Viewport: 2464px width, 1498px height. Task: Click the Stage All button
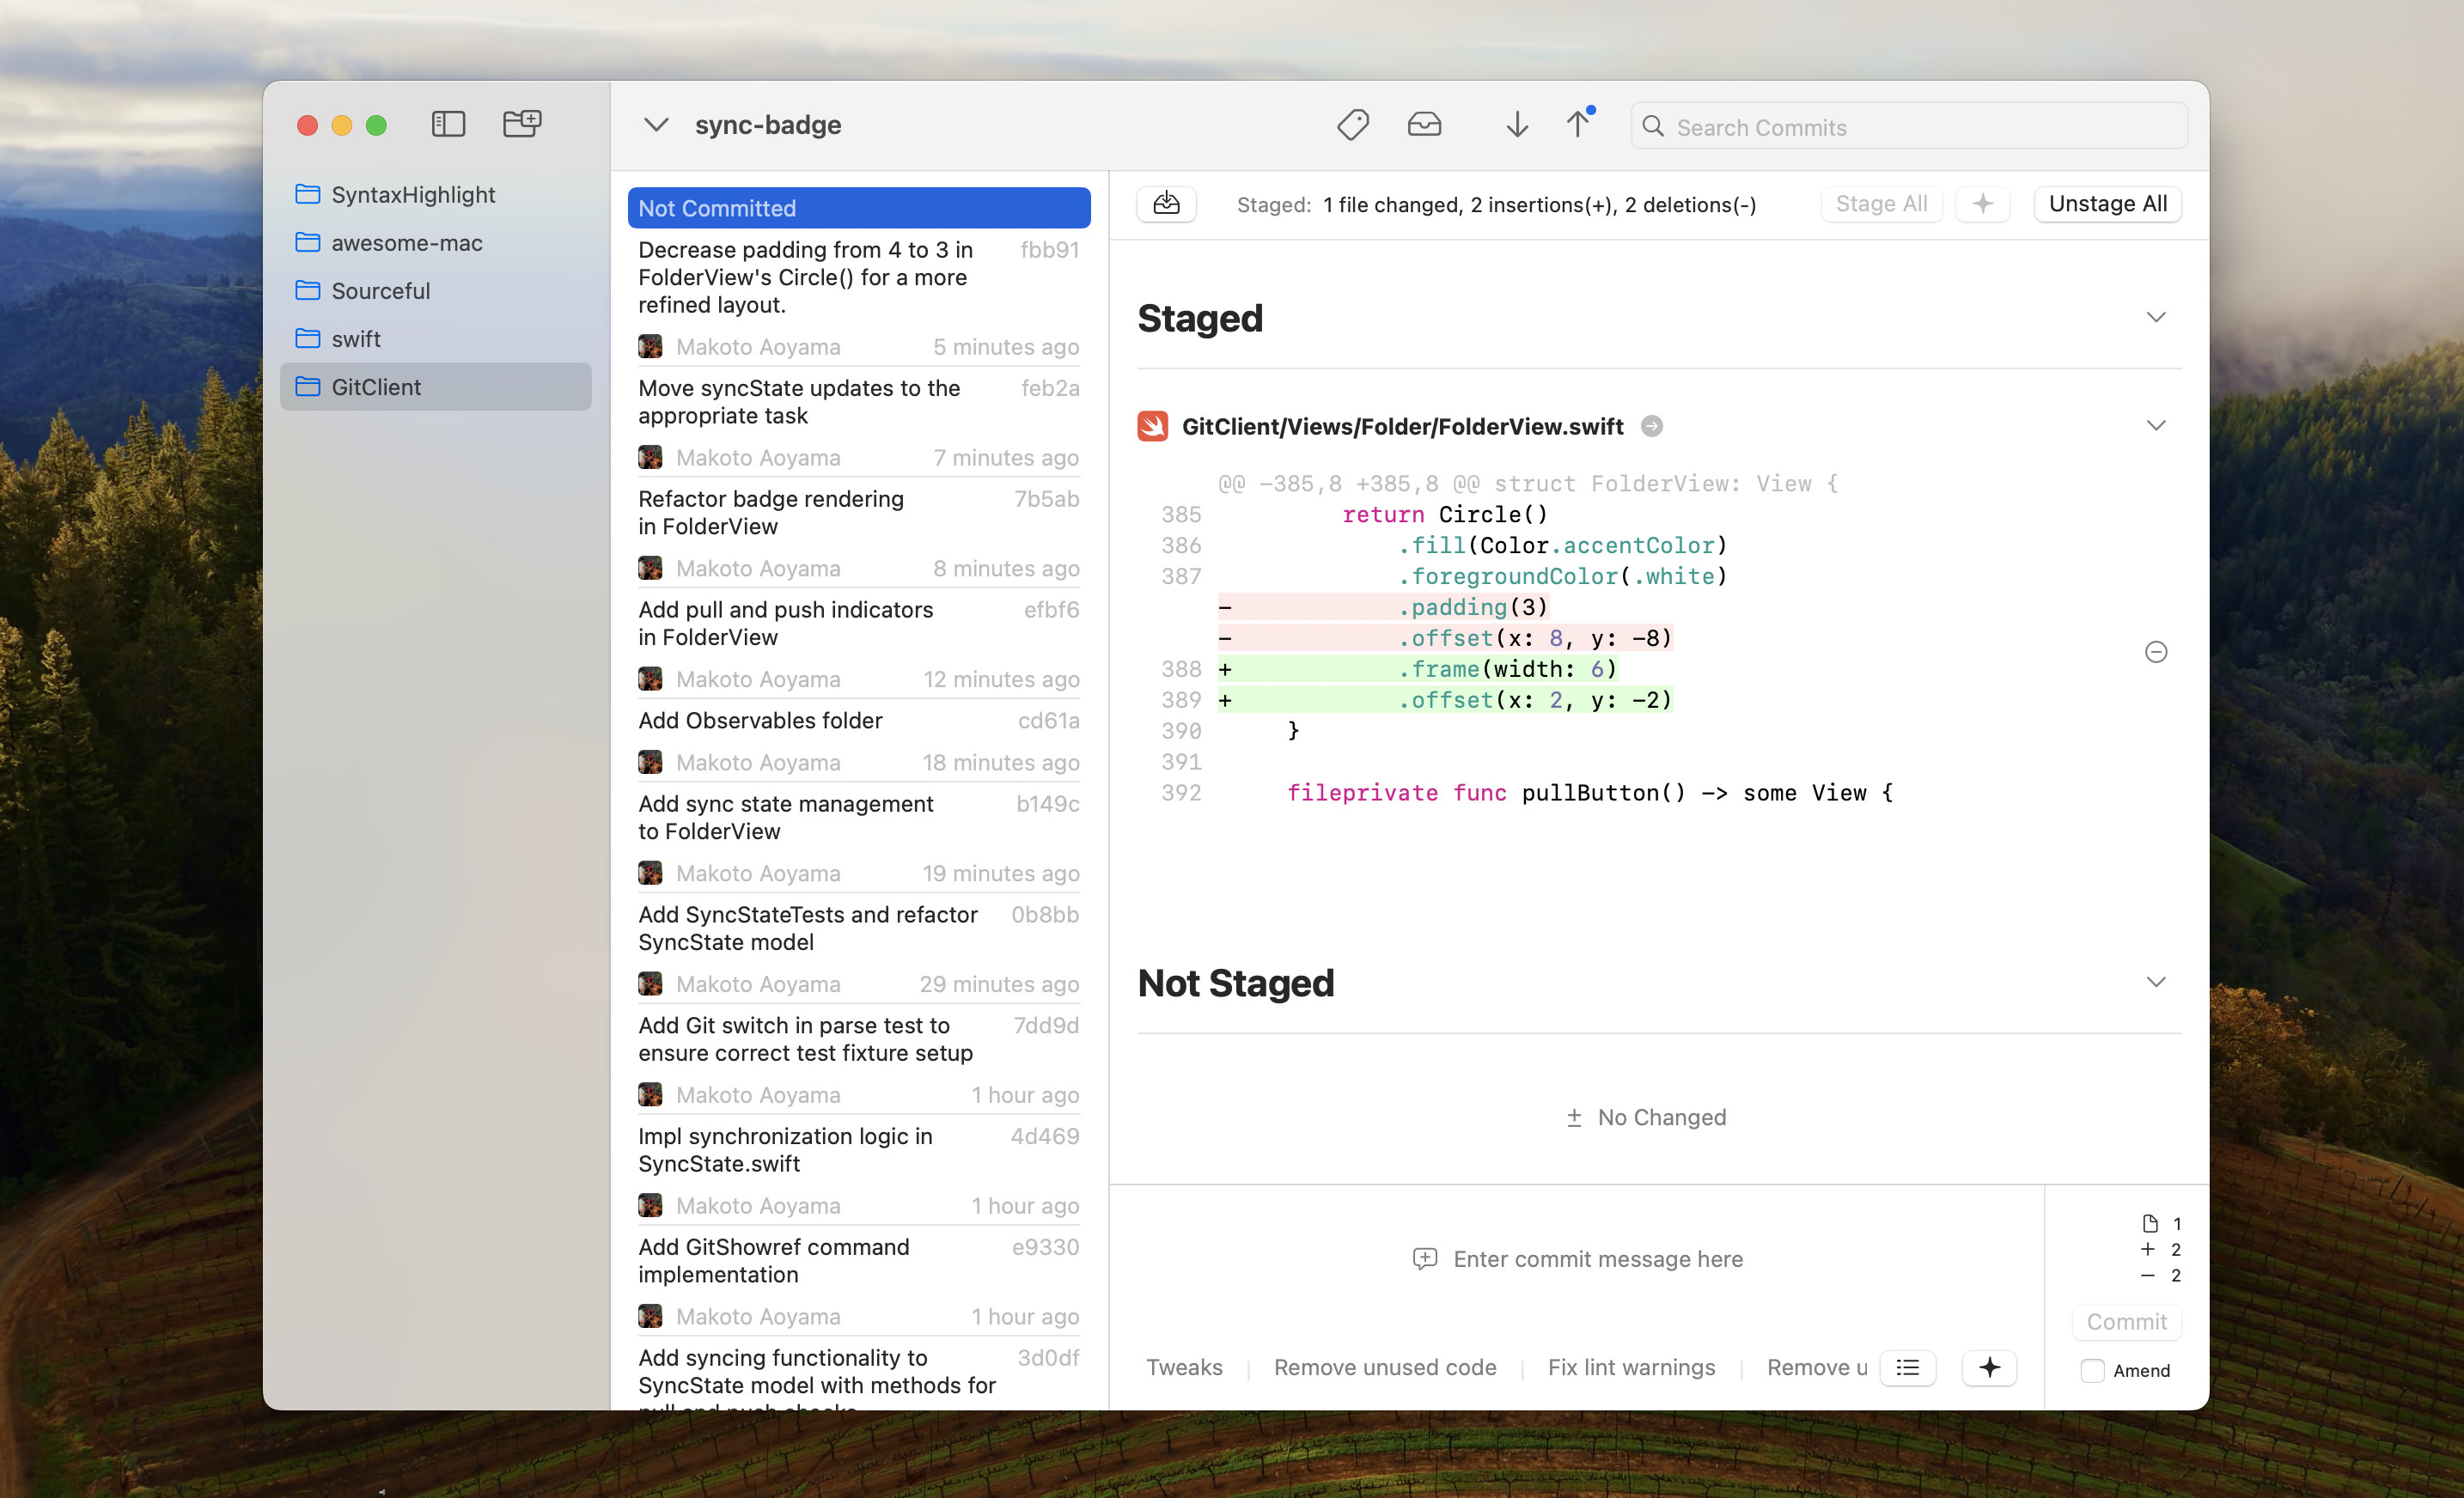(x=1881, y=204)
